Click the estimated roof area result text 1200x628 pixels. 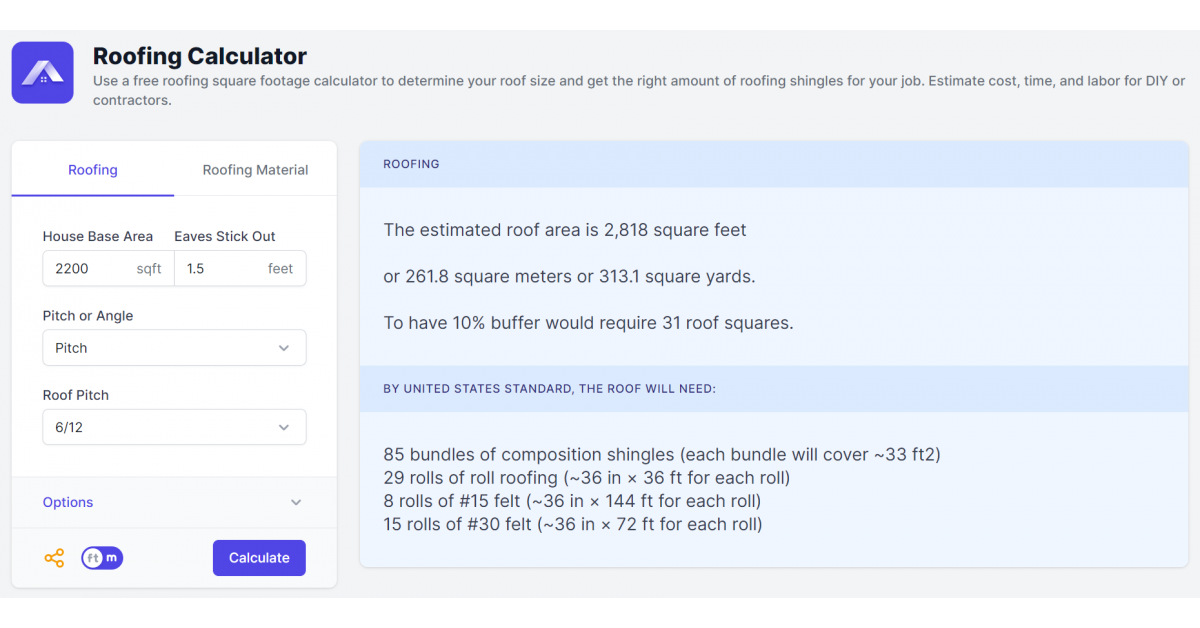point(565,230)
